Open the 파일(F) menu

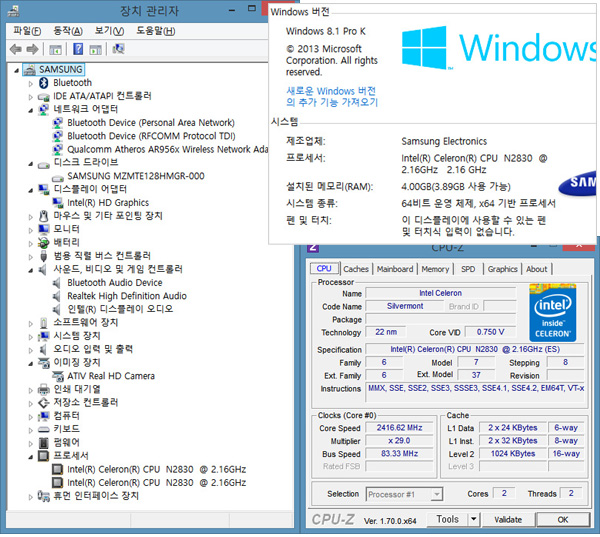[27, 31]
